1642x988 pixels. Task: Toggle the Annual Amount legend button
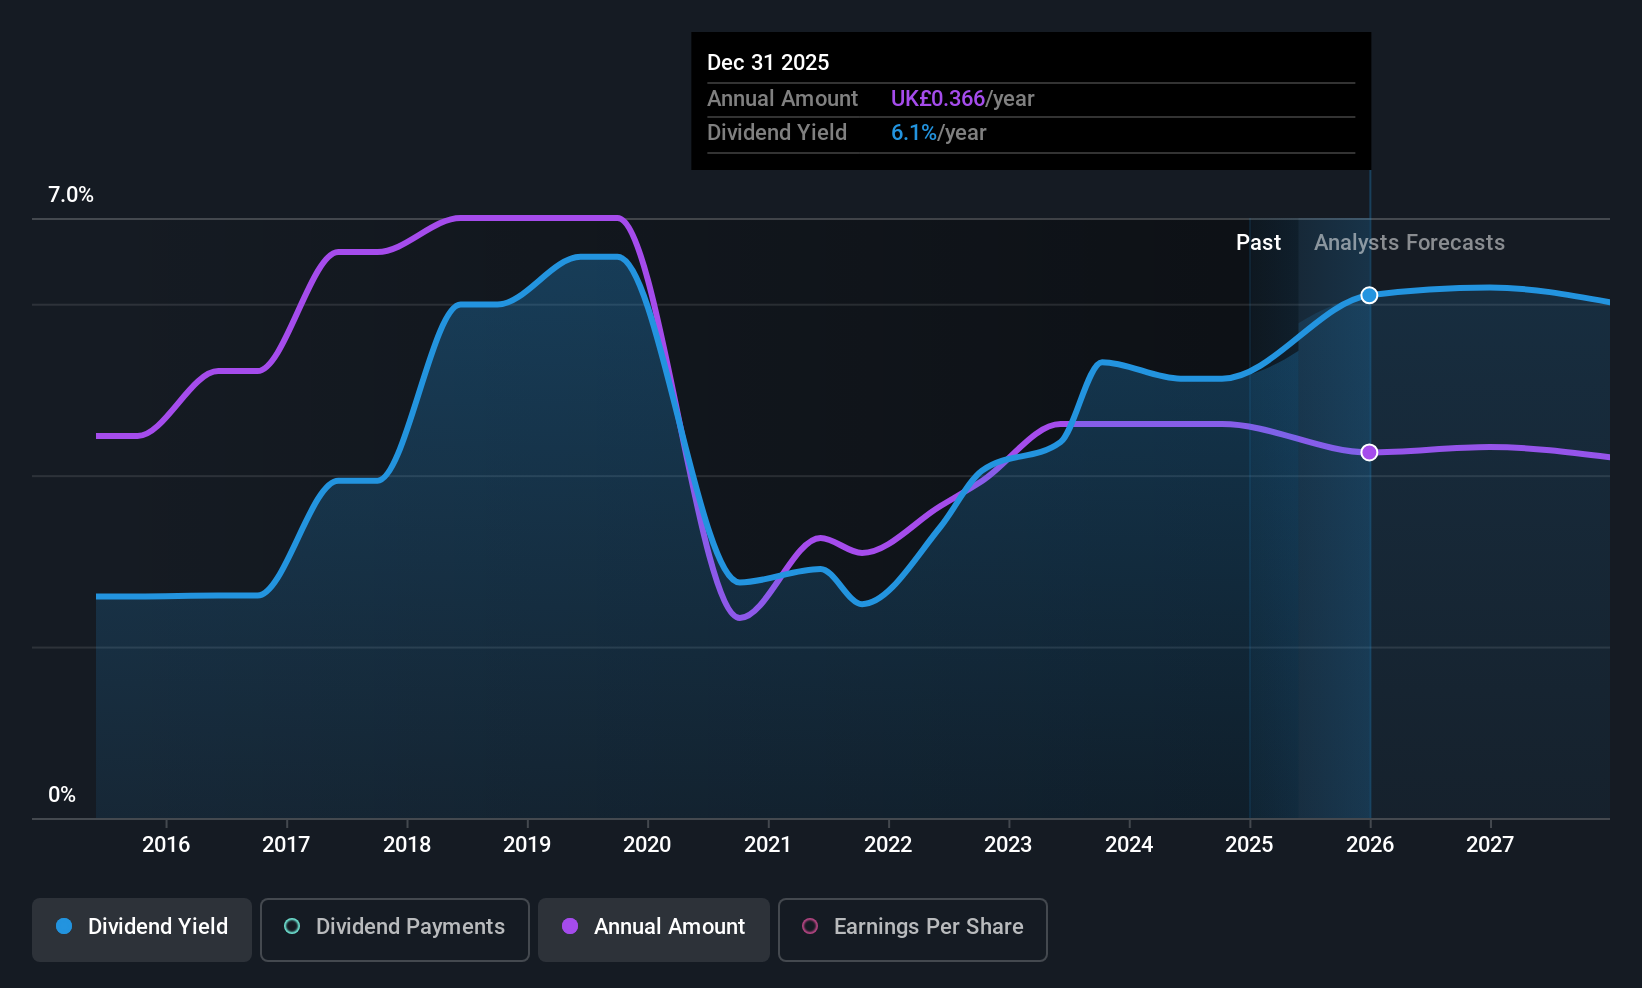point(654,930)
